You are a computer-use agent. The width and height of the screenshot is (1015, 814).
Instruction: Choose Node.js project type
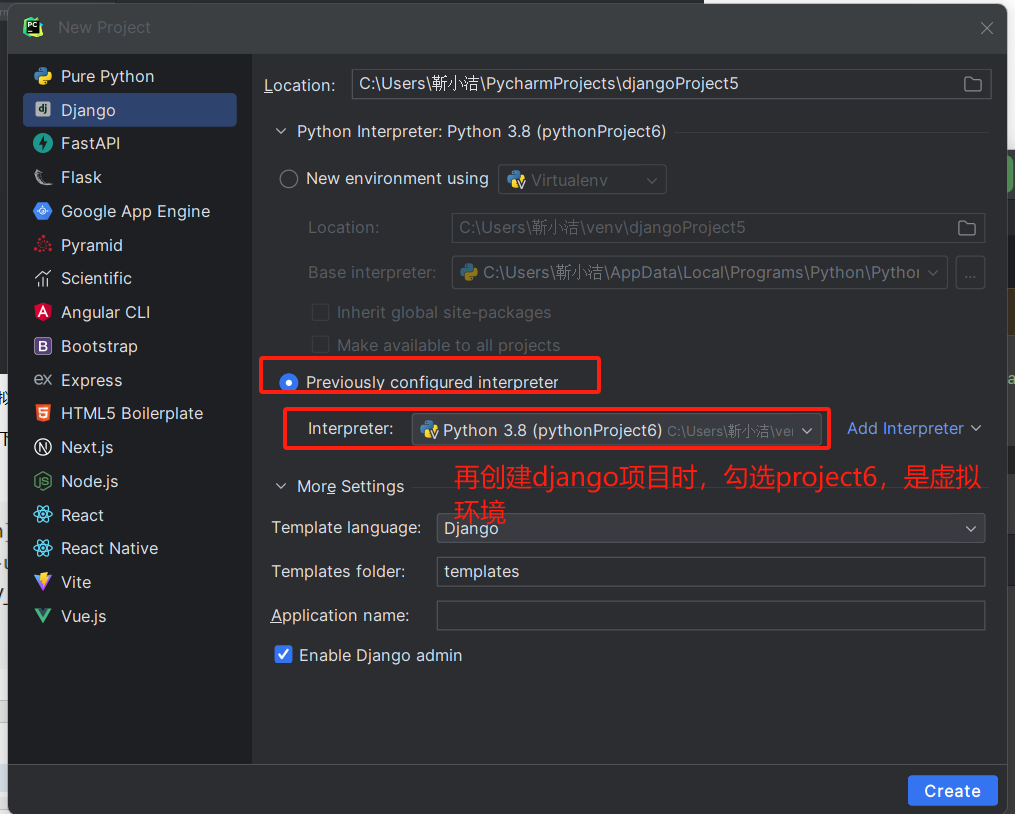129,480
